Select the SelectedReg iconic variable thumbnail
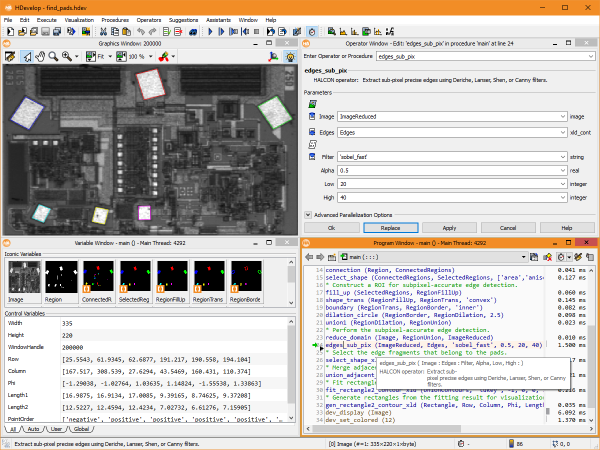 point(134,277)
